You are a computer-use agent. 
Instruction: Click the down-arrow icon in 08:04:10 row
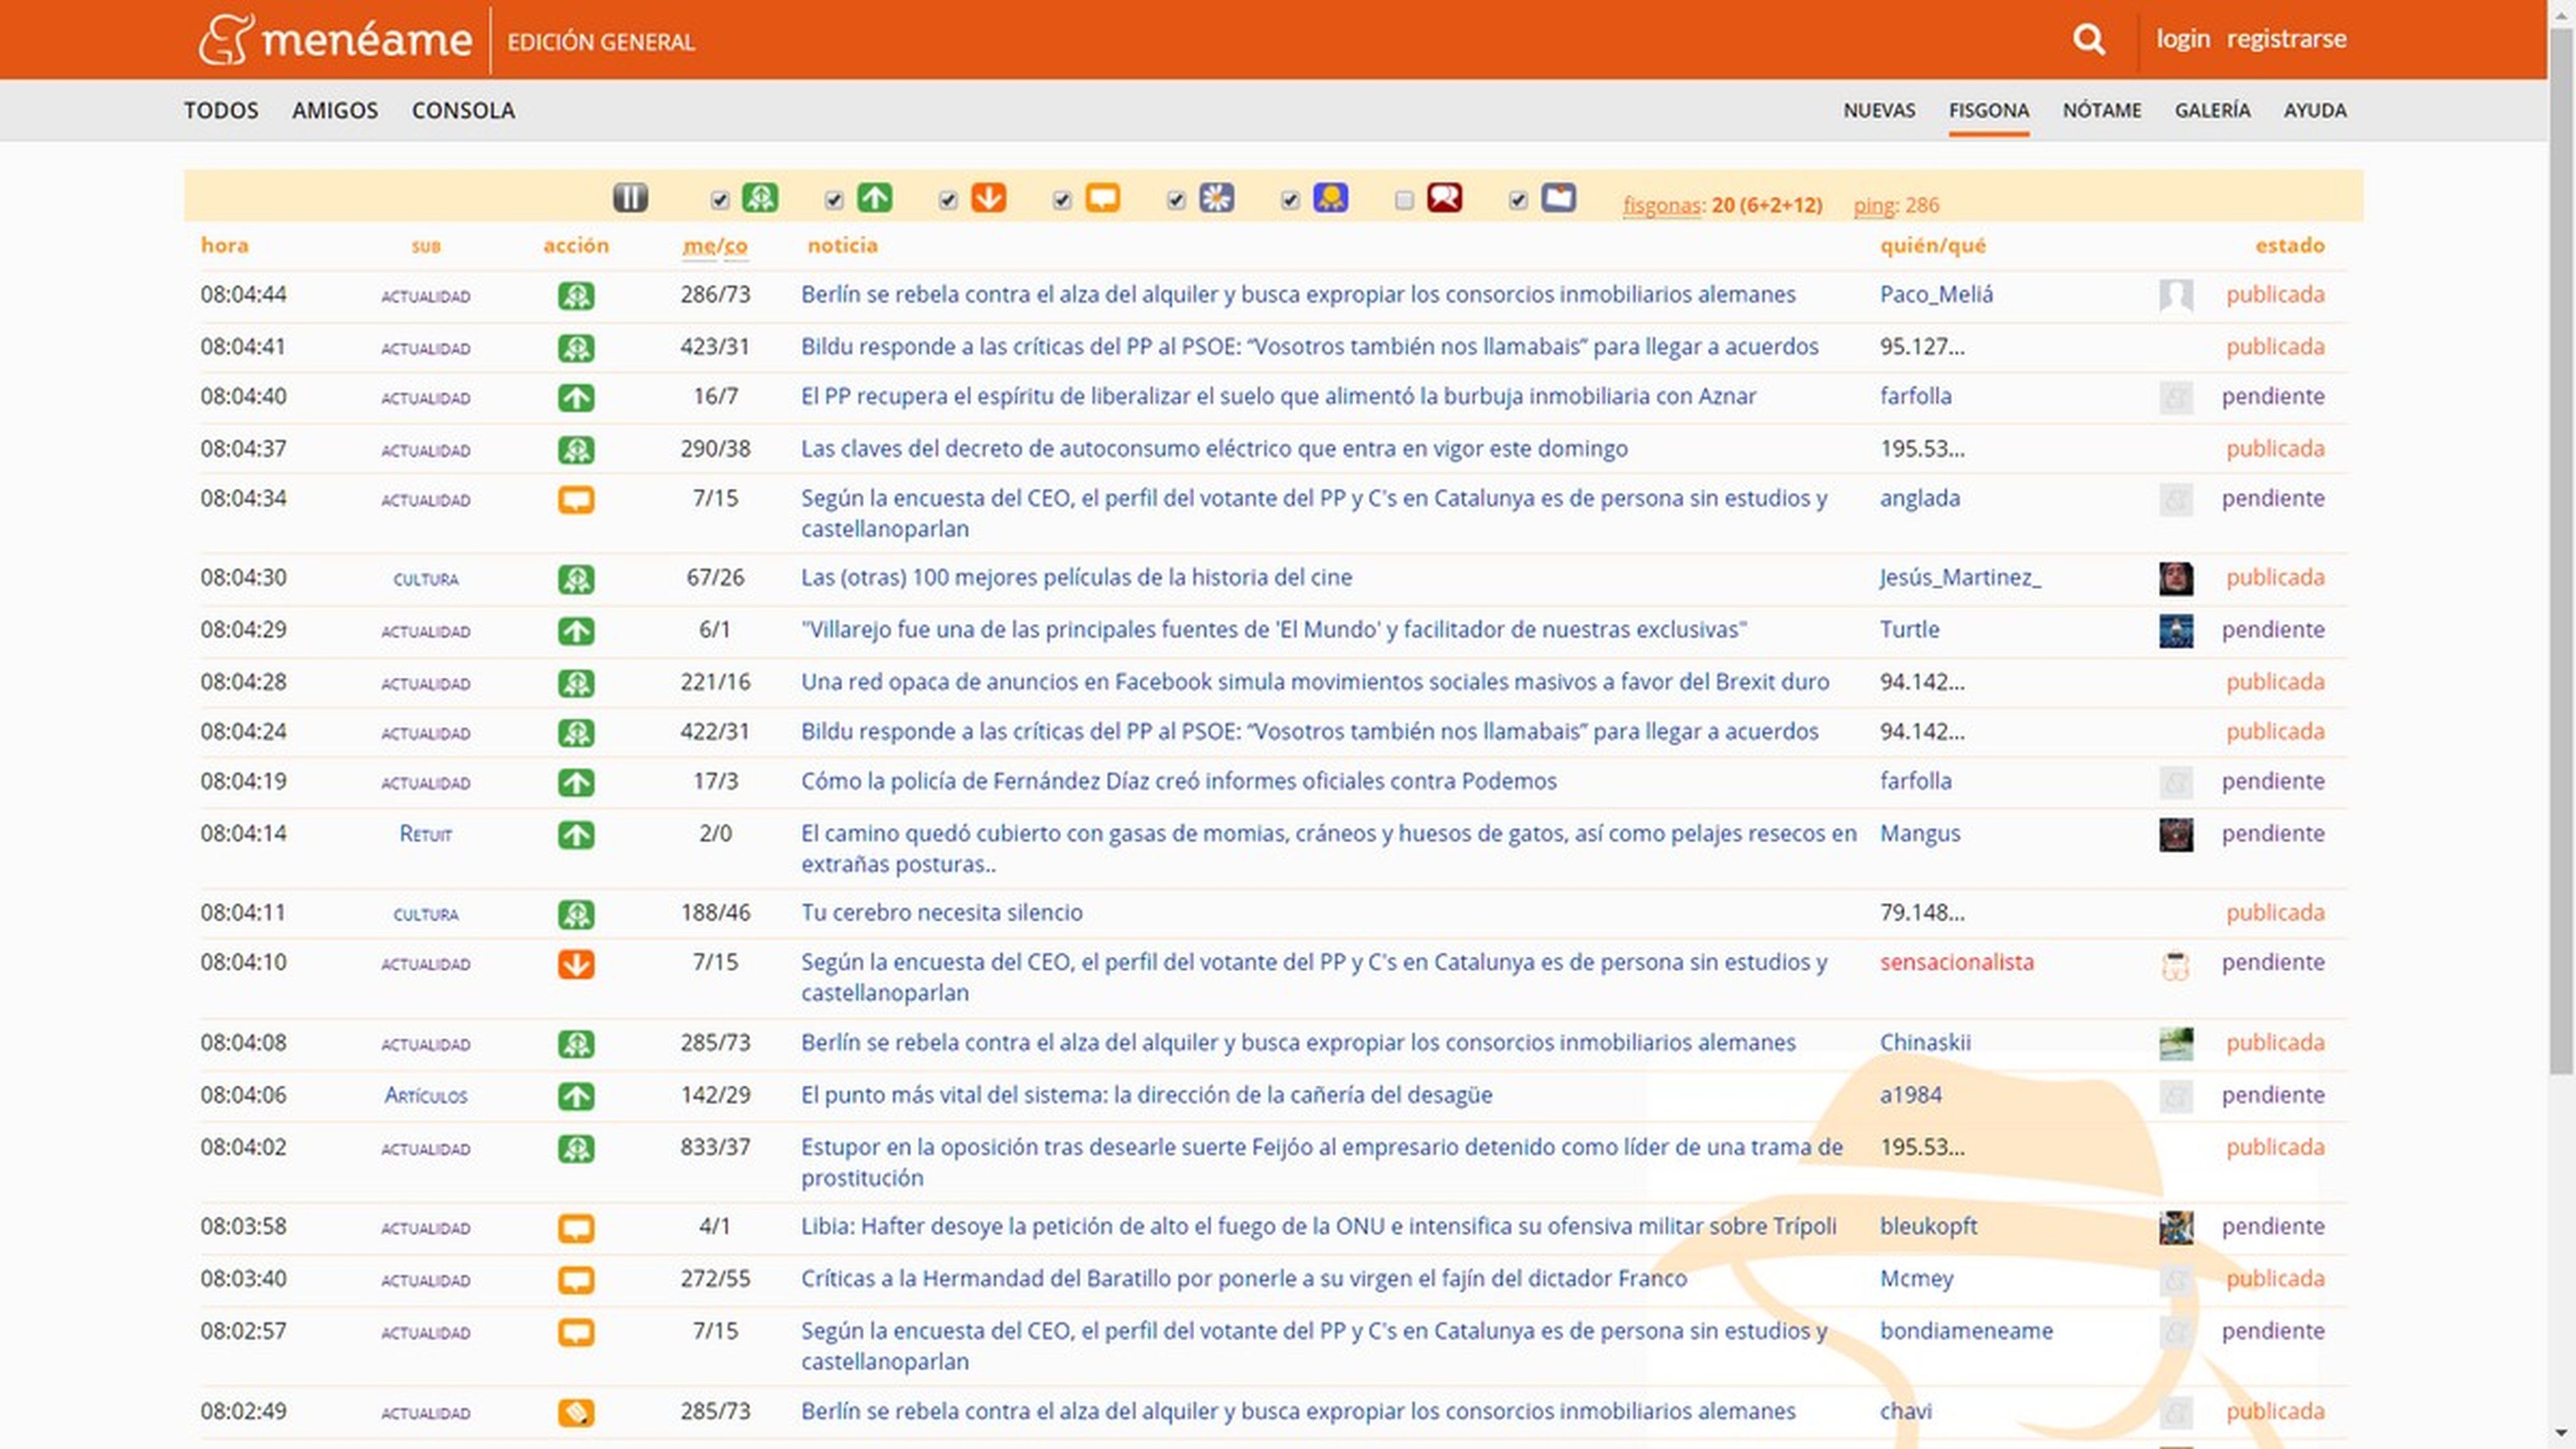click(576, 964)
